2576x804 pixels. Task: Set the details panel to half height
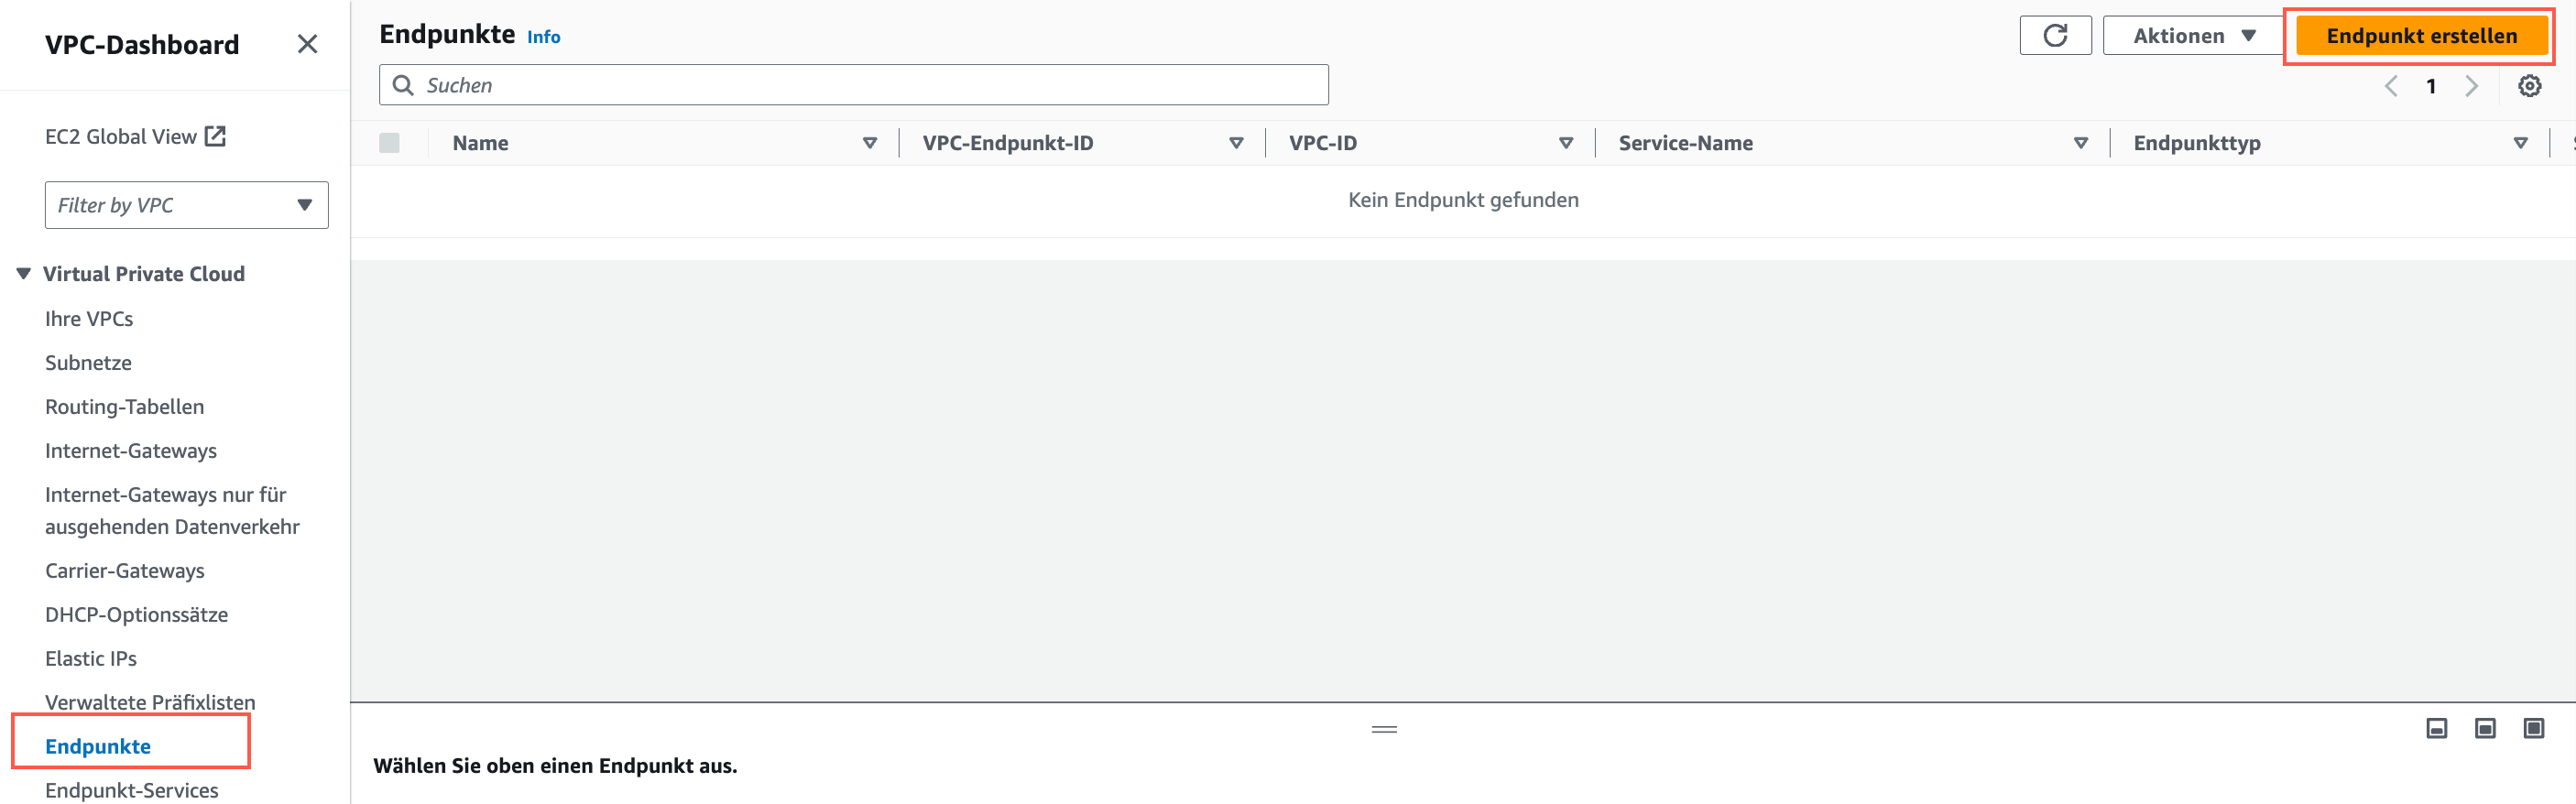tap(2484, 728)
